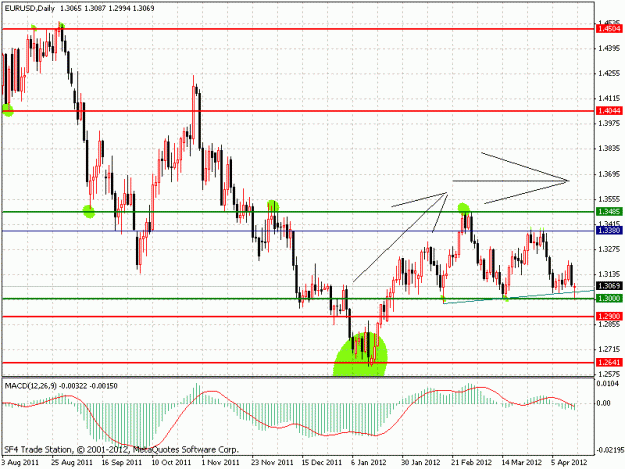Viewport: 625px width, 469px height.
Task: Click the 1.4255 price scale value
Action: pyautogui.click(x=609, y=73)
